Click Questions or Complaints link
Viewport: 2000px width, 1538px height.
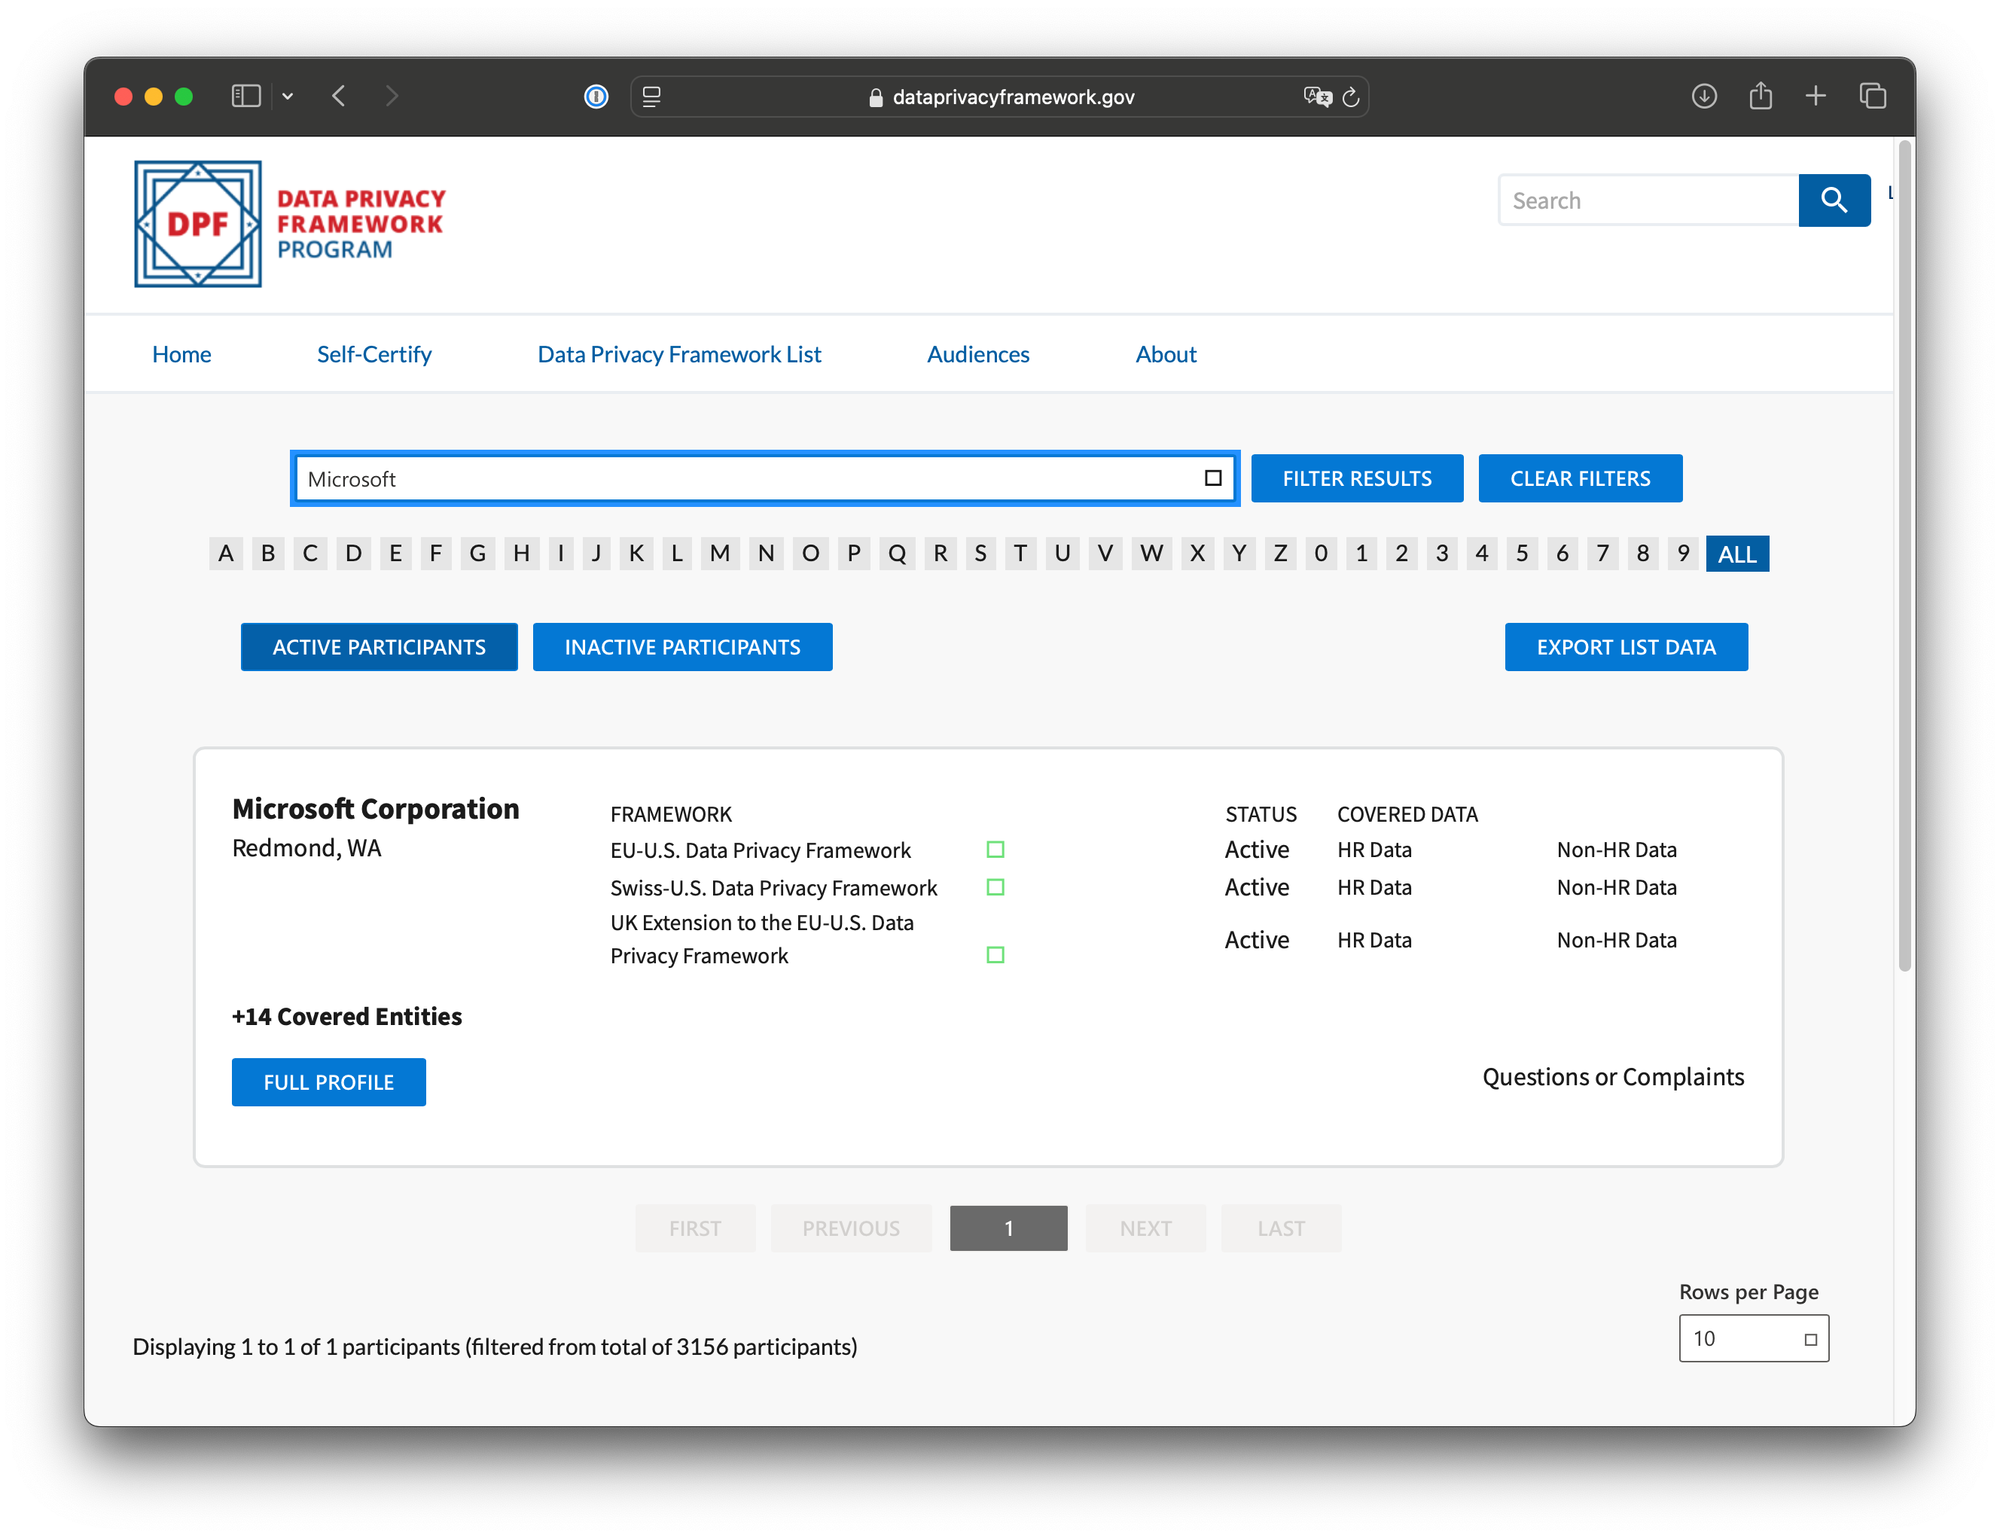(x=1613, y=1077)
